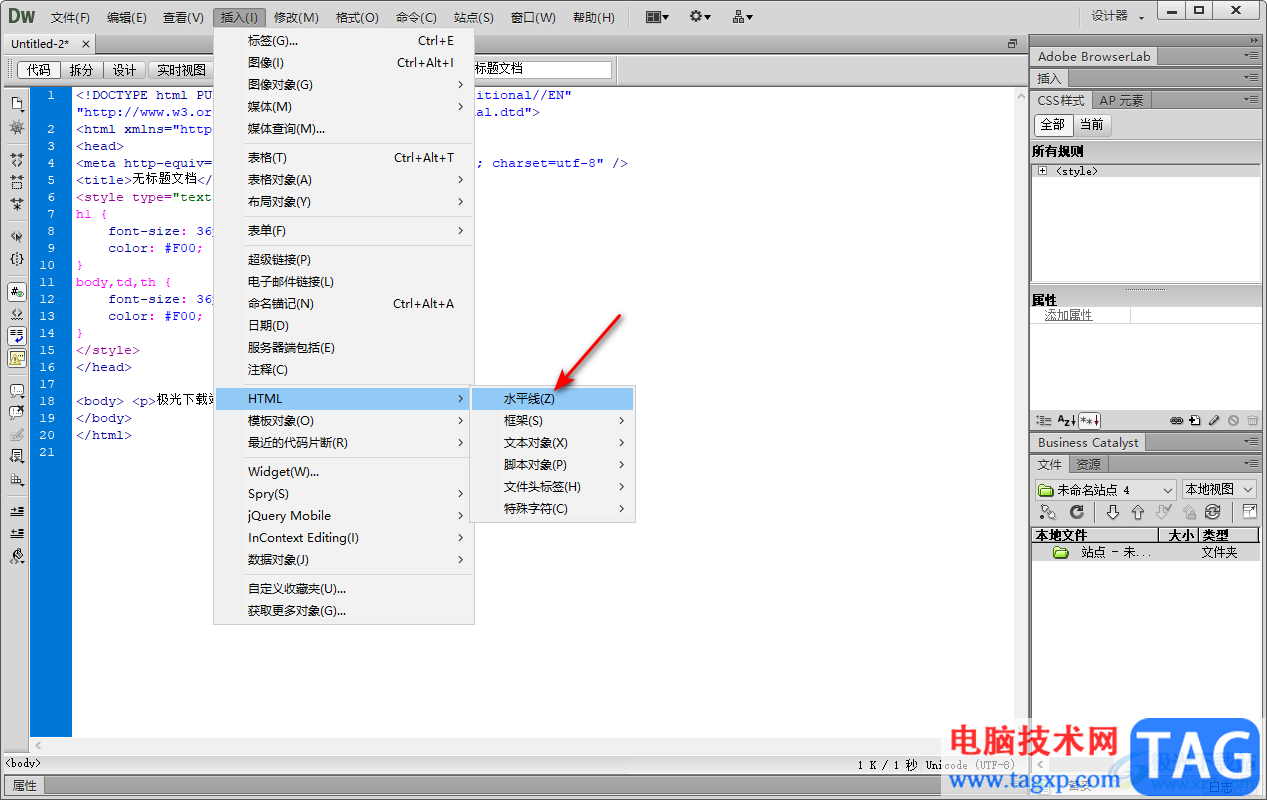The height and width of the screenshot is (800, 1267).
Task: Click Apply Comment icon
Action: [17, 390]
